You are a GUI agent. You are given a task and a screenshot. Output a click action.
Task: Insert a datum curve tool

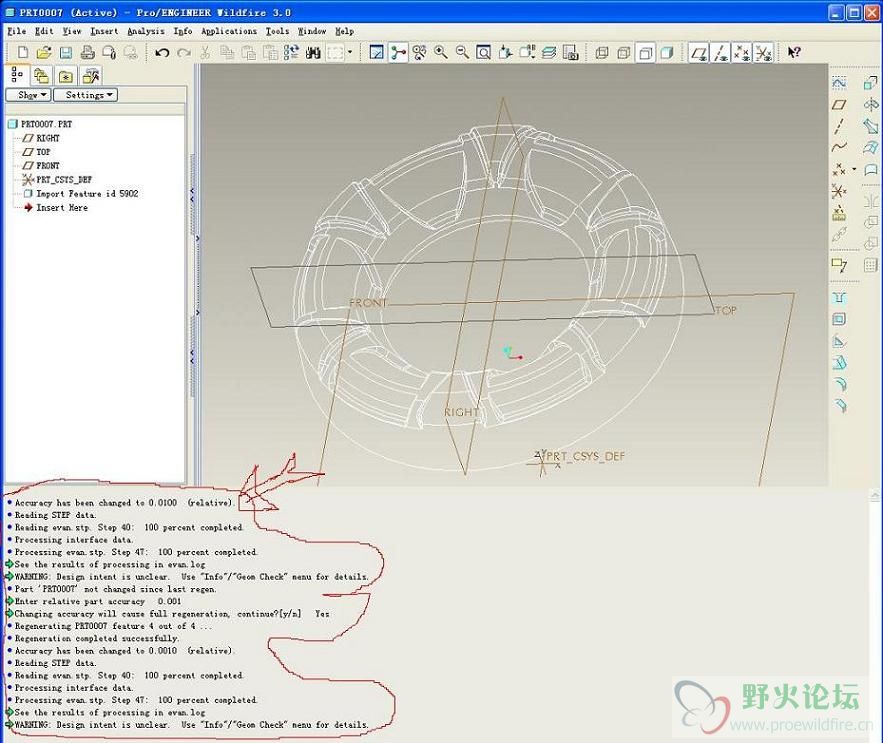tap(839, 148)
